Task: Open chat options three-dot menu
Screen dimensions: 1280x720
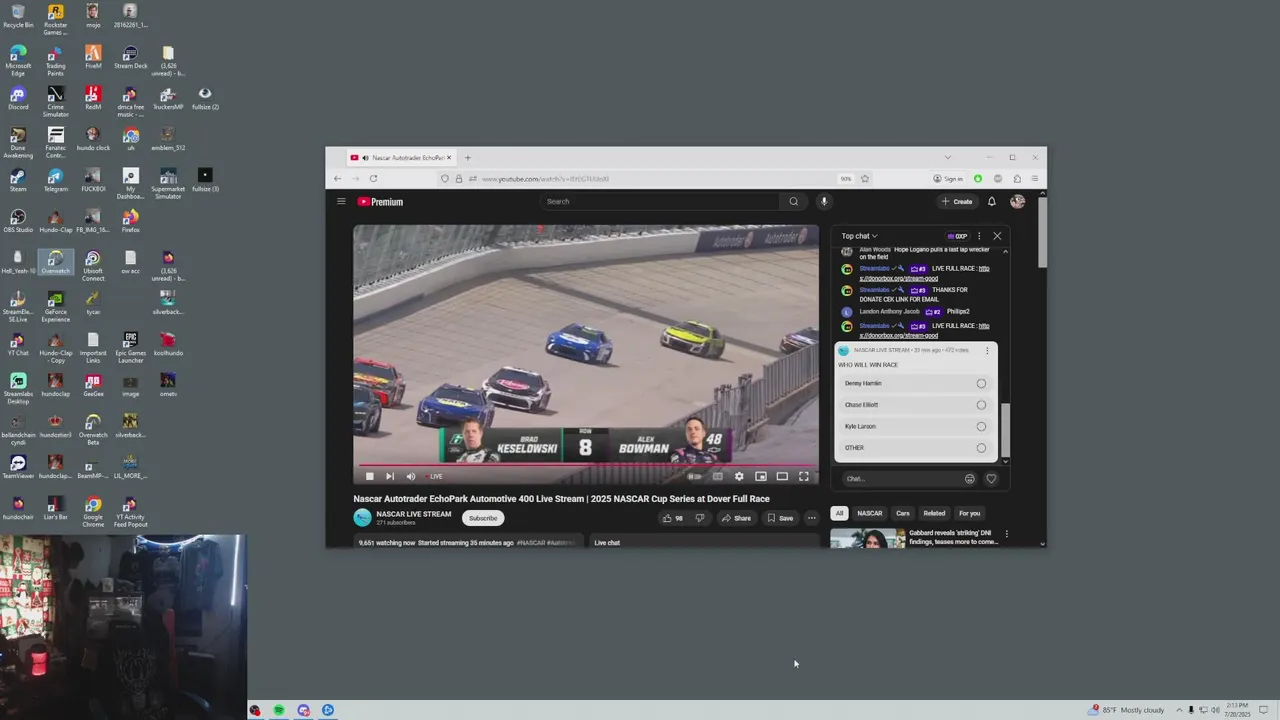Action: click(x=979, y=236)
